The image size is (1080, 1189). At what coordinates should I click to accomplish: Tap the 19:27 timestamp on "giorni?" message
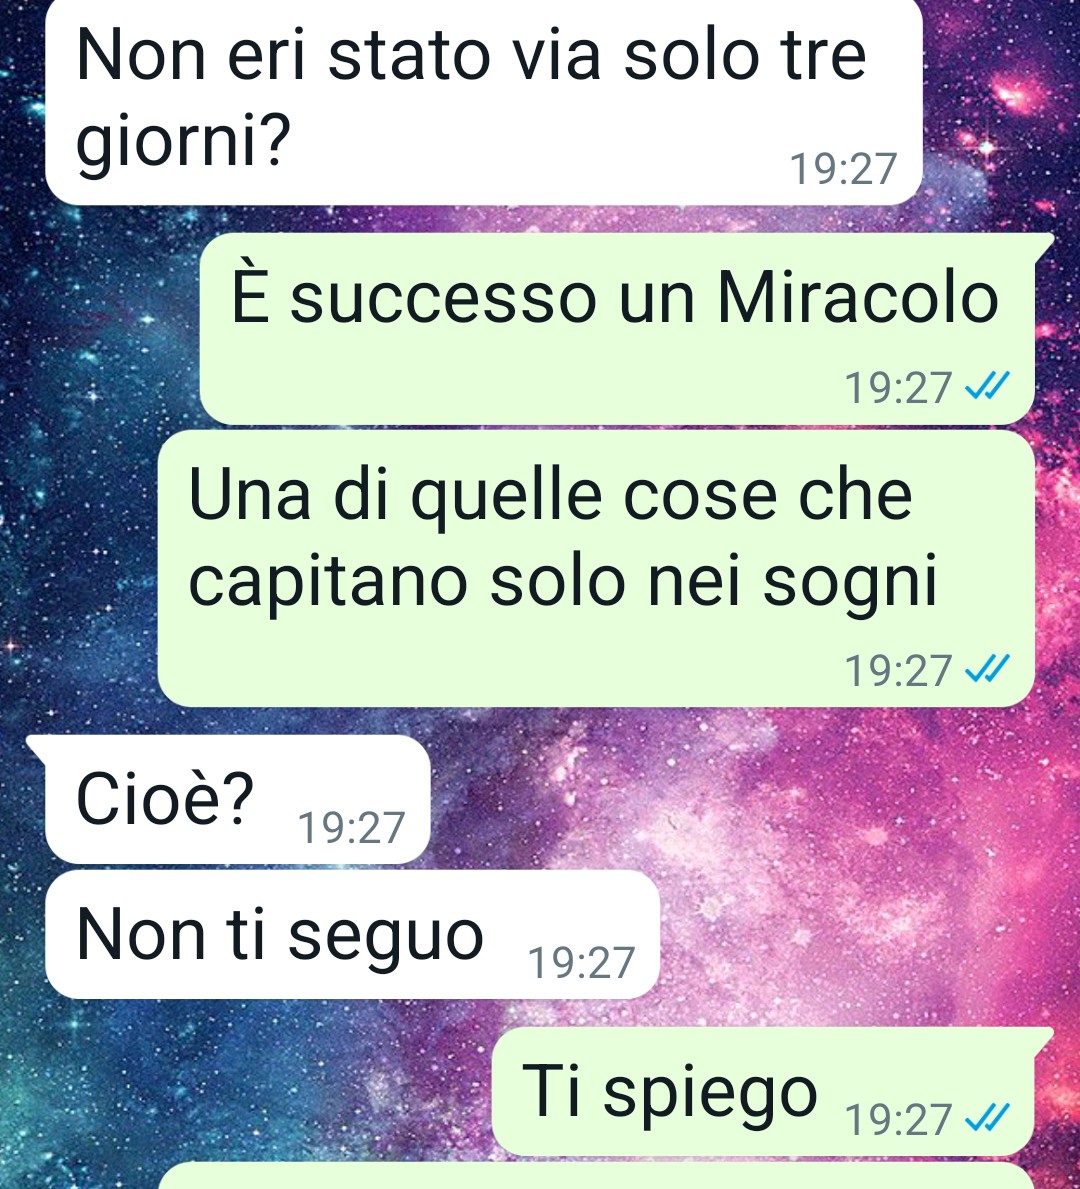(x=843, y=168)
